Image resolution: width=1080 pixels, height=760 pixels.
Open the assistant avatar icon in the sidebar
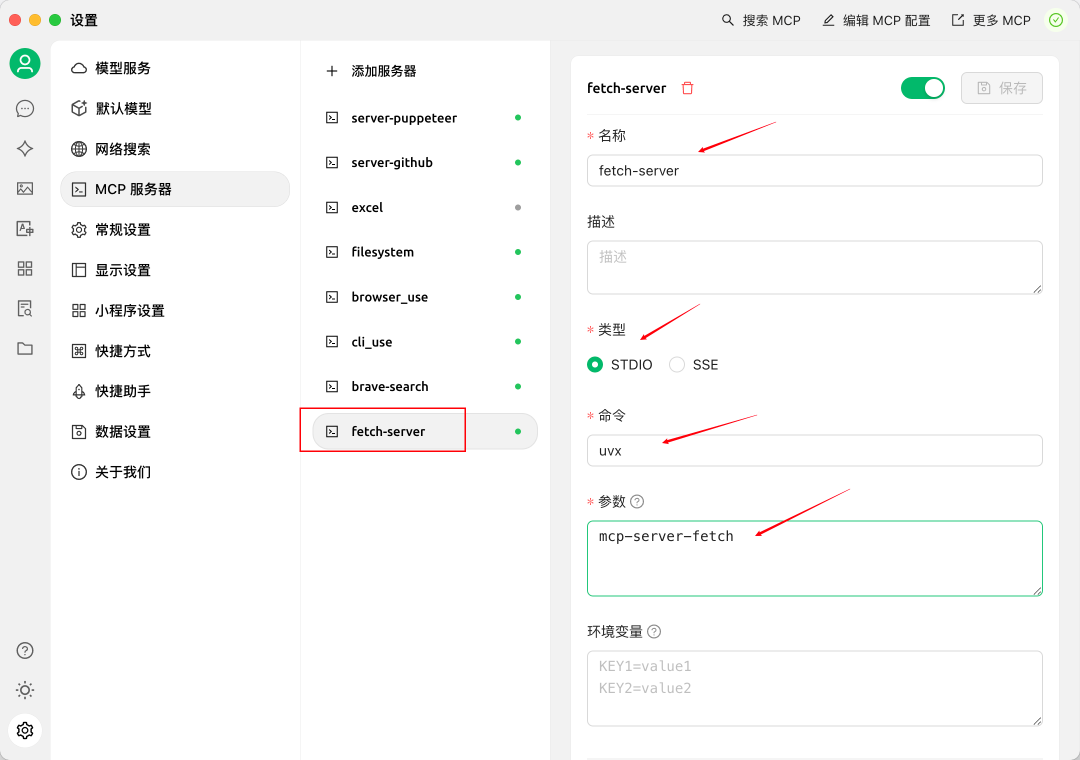pyautogui.click(x=24, y=63)
